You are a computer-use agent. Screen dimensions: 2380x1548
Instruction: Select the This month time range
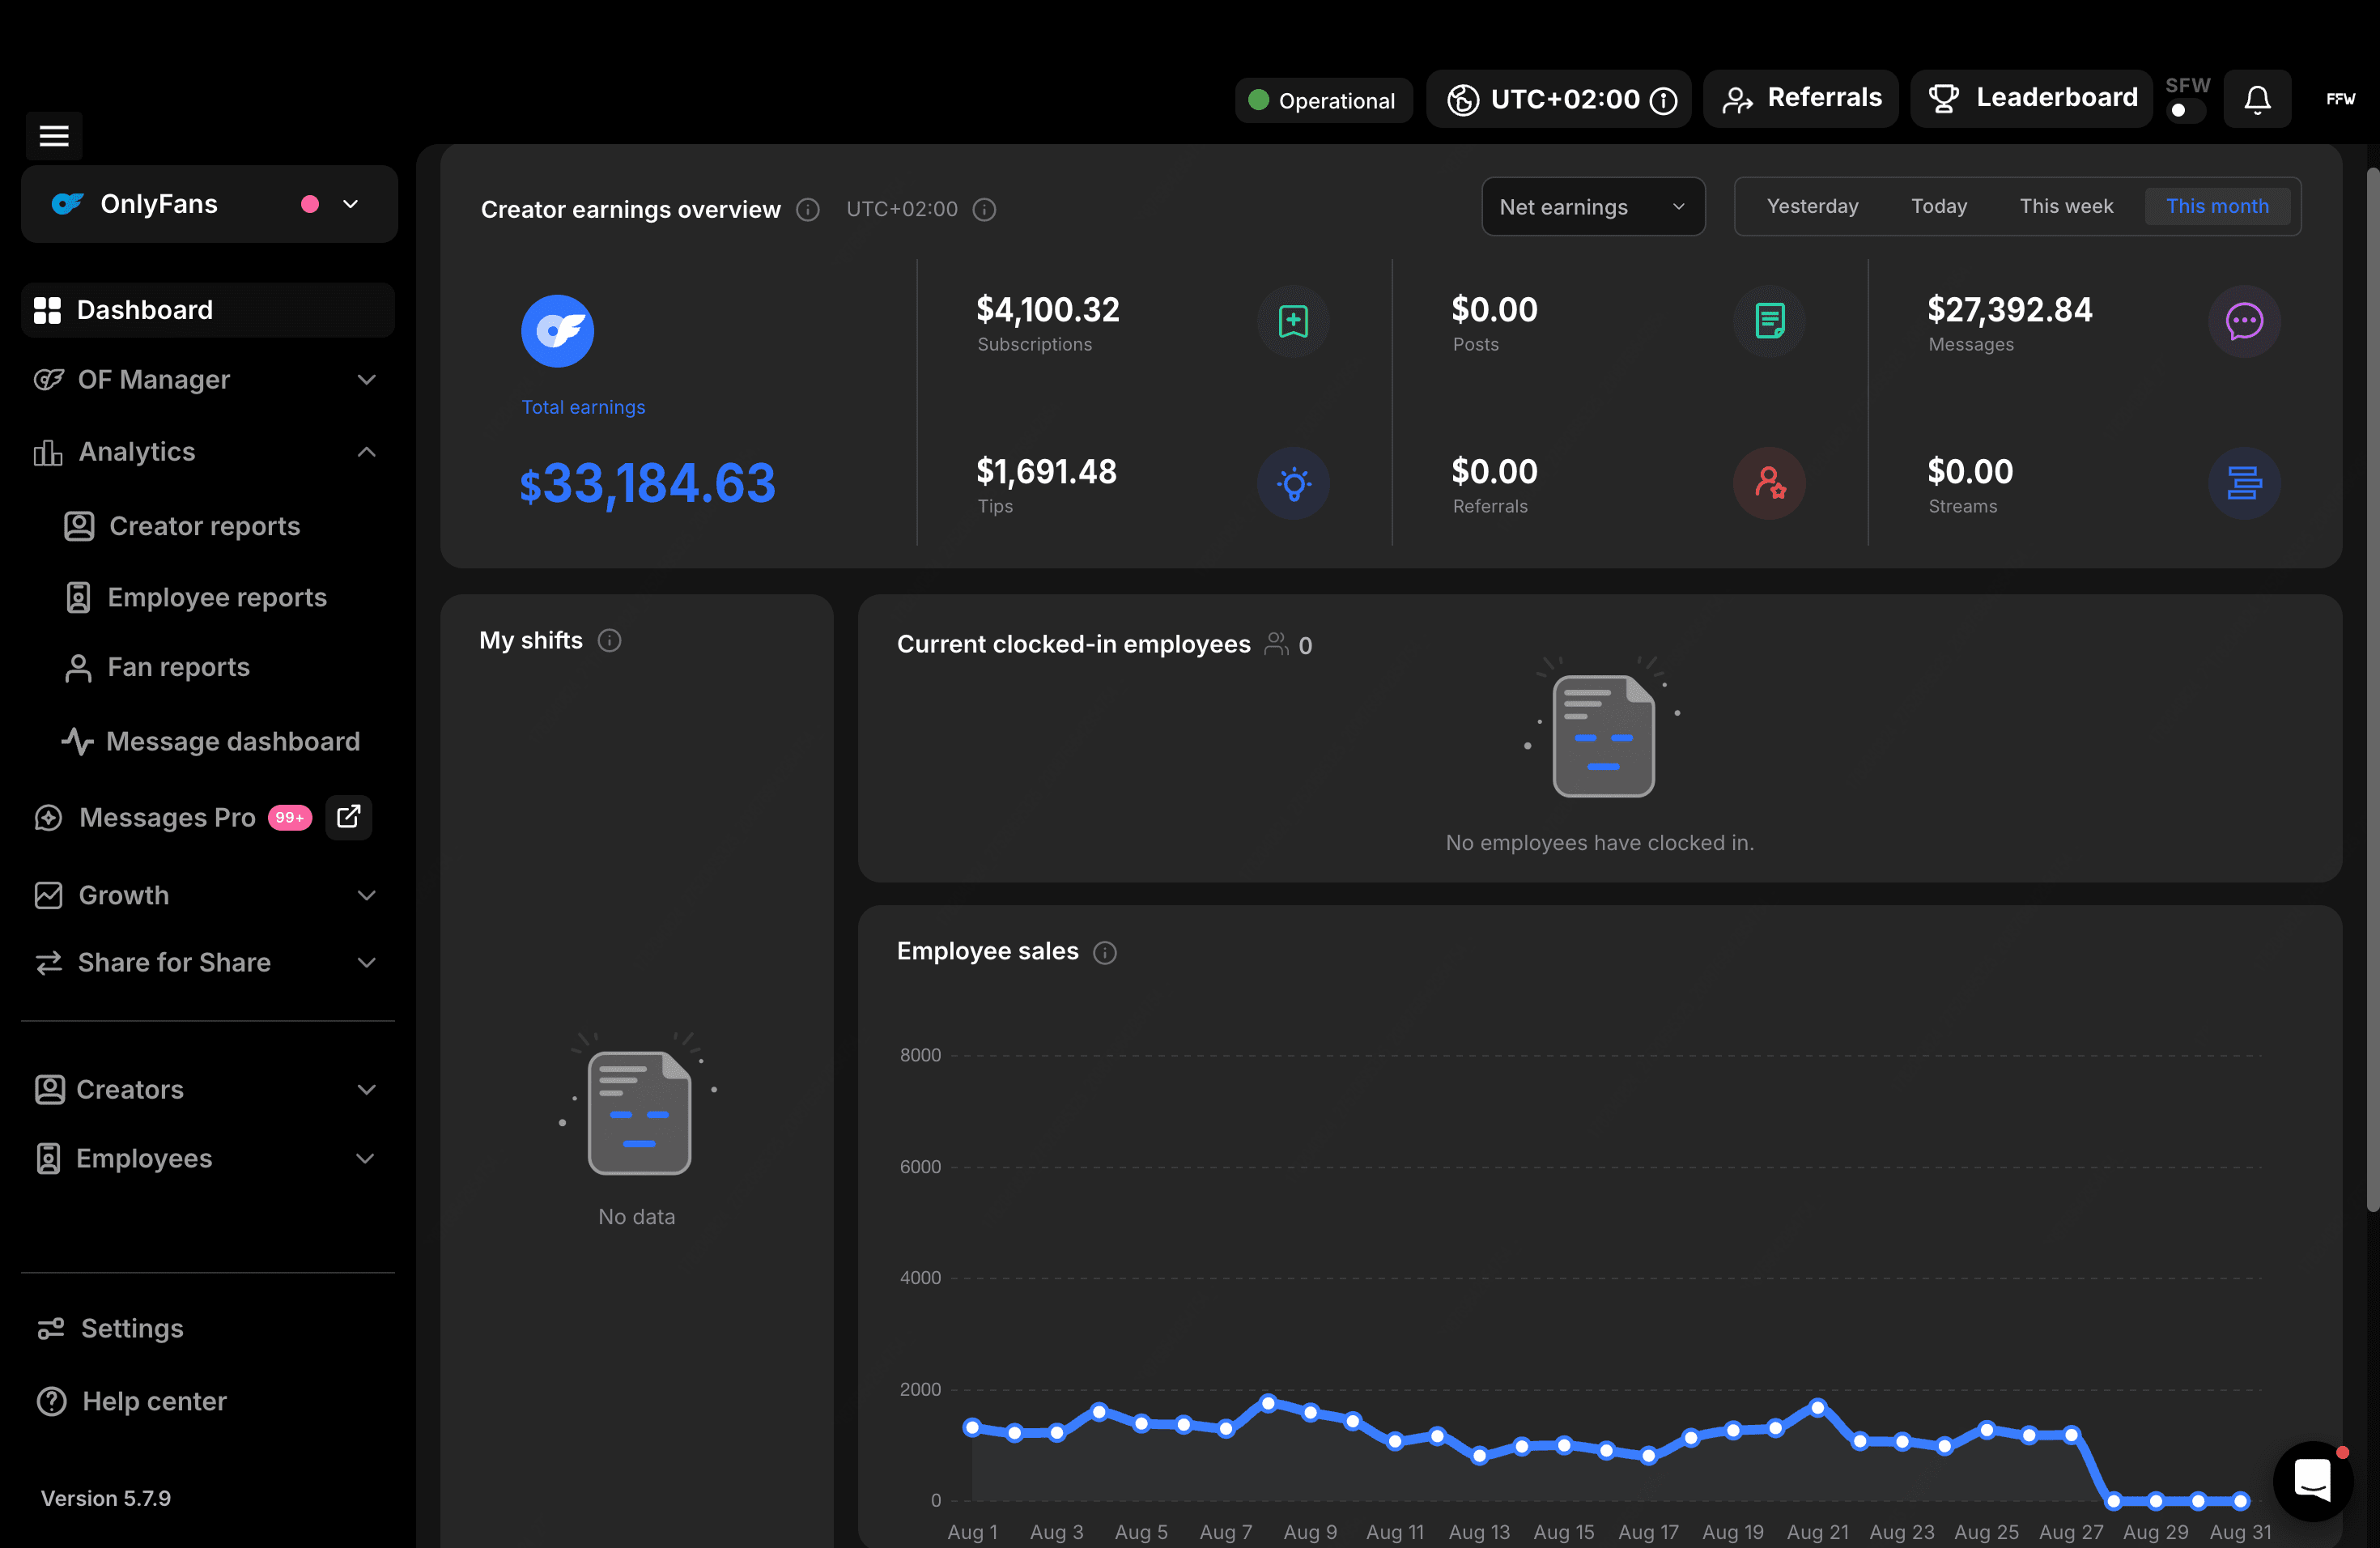(x=2217, y=206)
